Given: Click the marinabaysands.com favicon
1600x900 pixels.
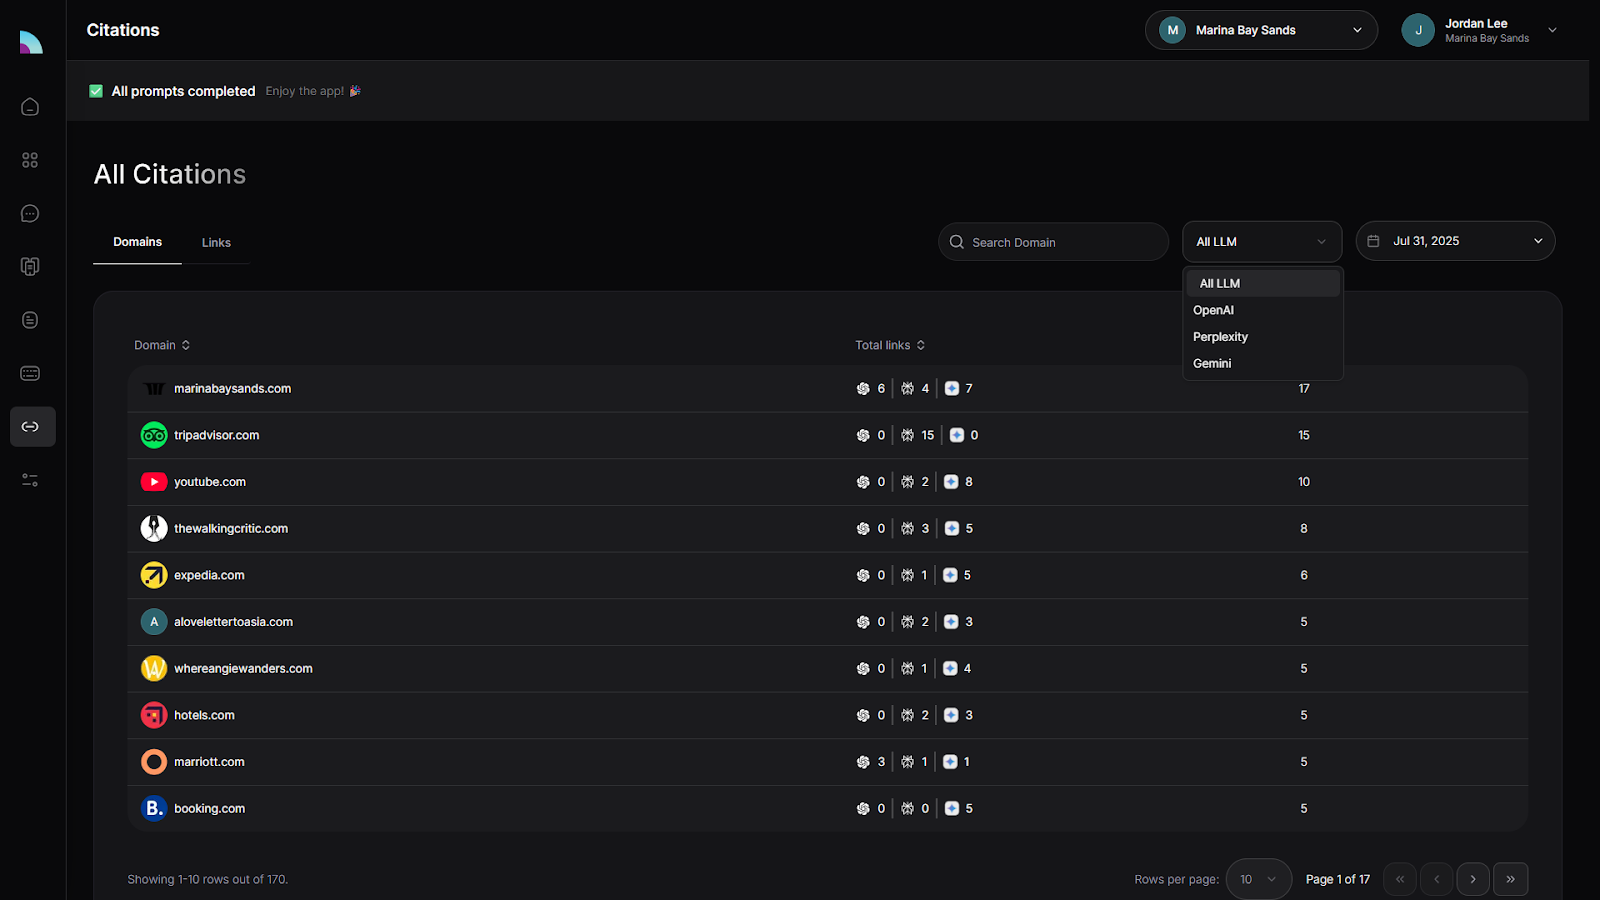Looking at the screenshot, I should (x=154, y=389).
